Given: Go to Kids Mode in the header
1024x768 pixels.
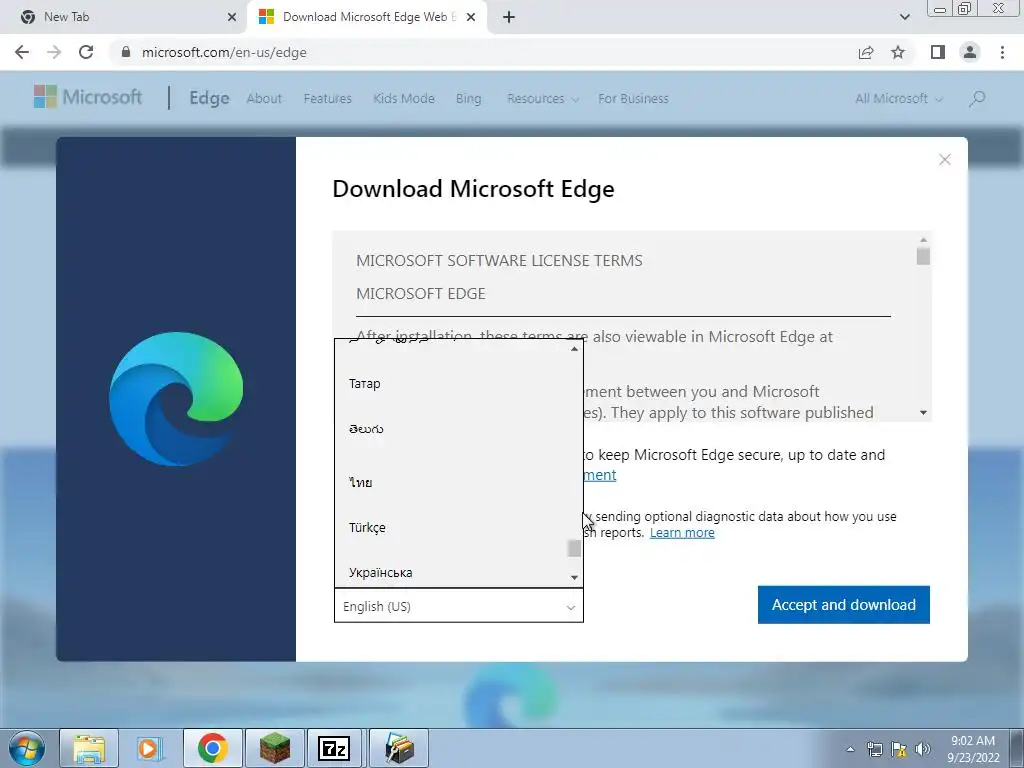Looking at the screenshot, I should tap(404, 99).
